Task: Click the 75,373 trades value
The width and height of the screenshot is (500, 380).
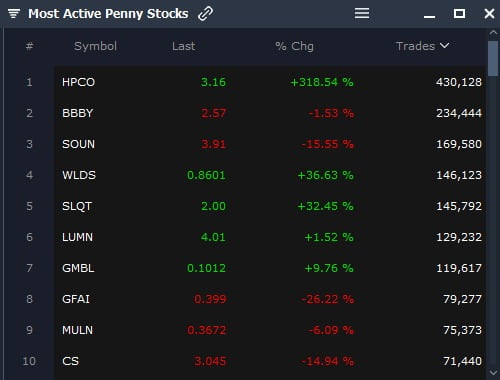Action: pos(462,330)
